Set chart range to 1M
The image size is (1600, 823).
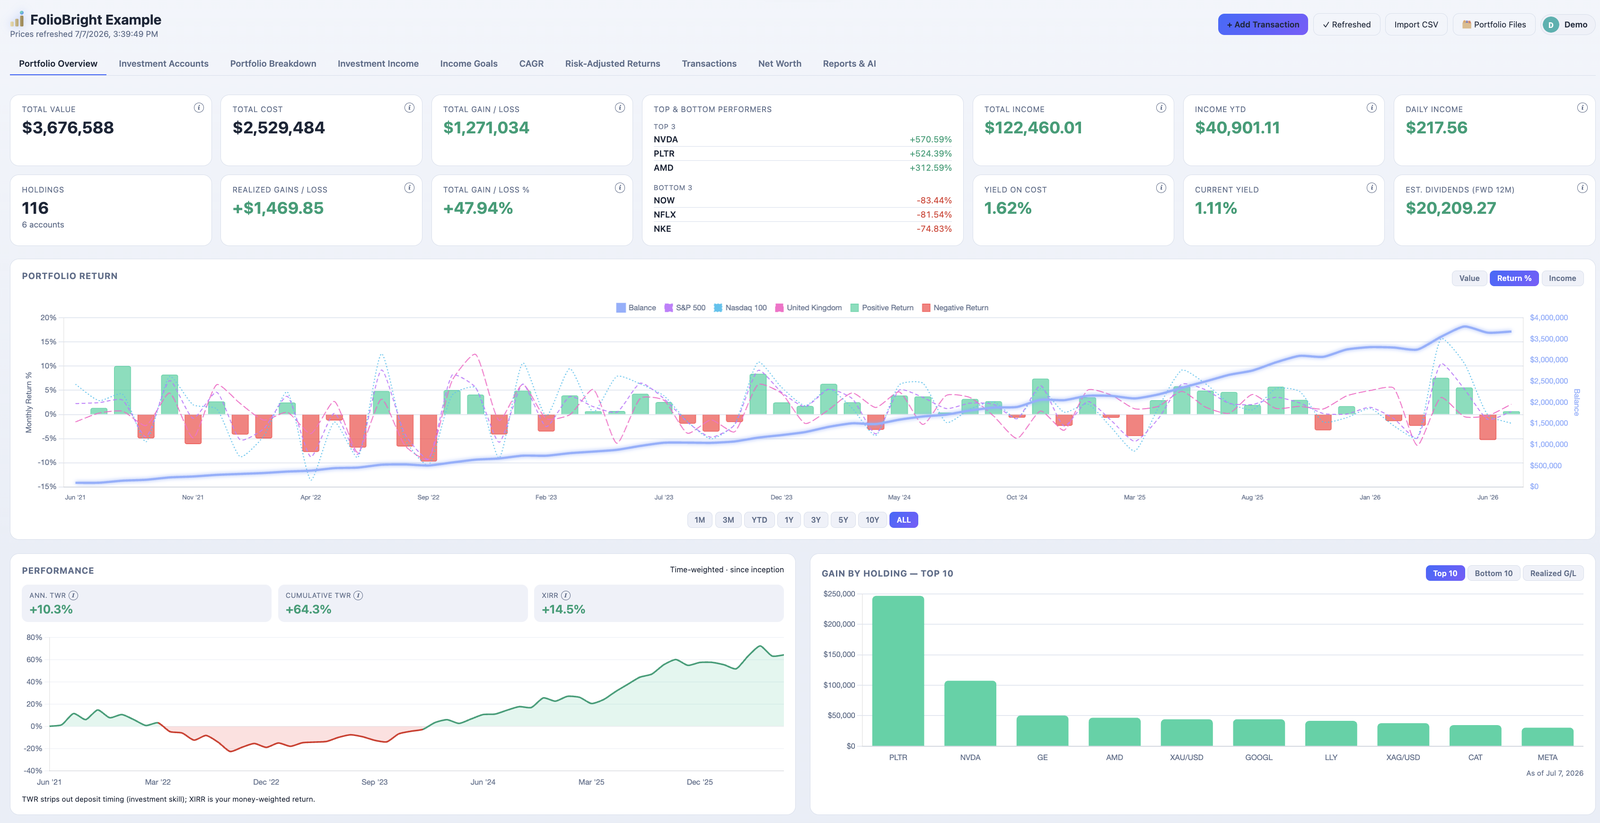pyautogui.click(x=700, y=520)
